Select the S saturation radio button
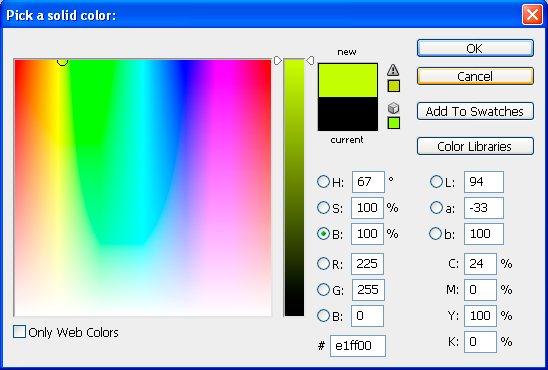The width and height of the screenshot is (548, 370). tap(323, 208)
